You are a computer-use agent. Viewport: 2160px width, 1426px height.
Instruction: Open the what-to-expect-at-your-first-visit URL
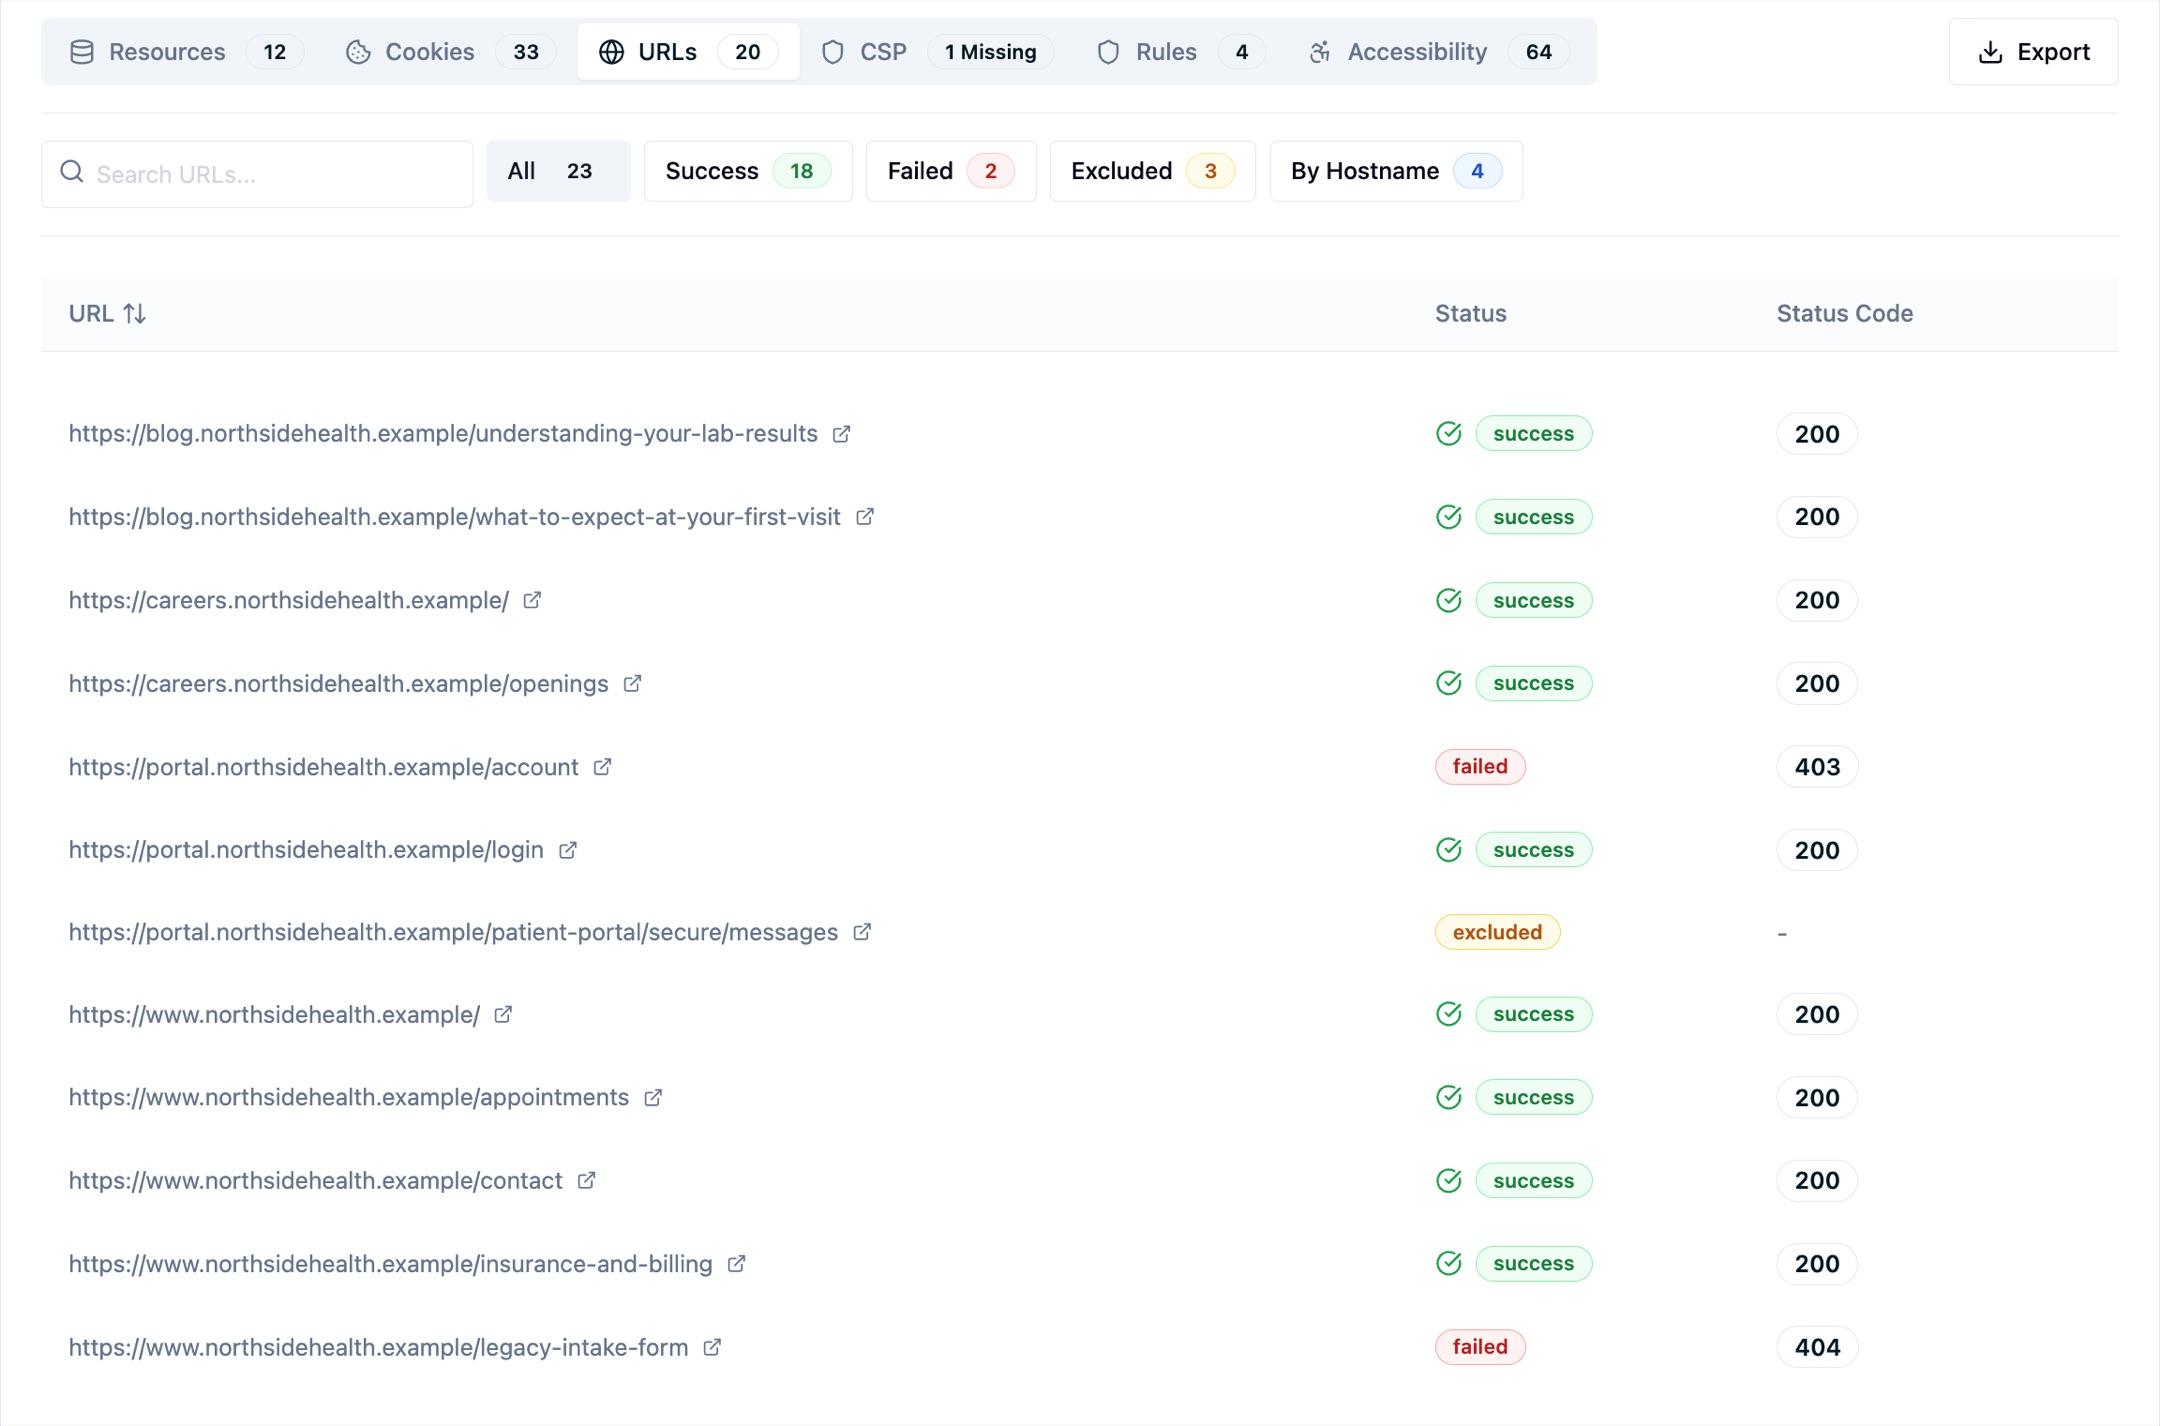point(454,517)
